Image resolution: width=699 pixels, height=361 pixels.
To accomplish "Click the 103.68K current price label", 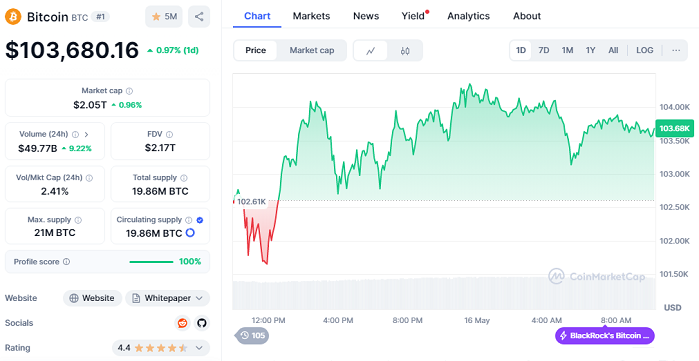I will pyautogui.click(x=674, y=128).
